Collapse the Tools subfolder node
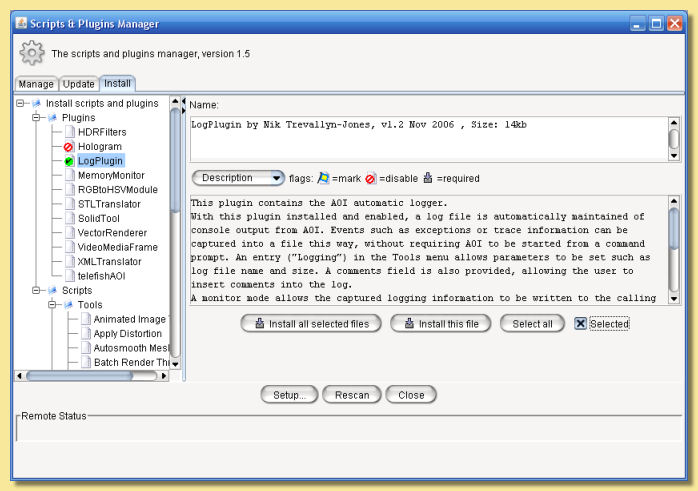Image resolution: width=698 pixels, height=491 pixels. pos(53,305)
